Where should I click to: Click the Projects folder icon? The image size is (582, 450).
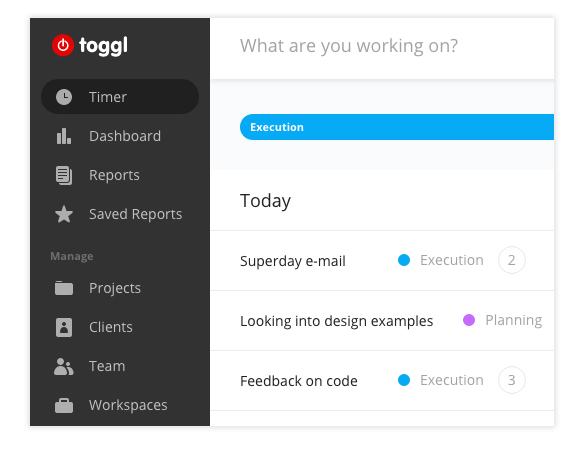coord(64,288)
